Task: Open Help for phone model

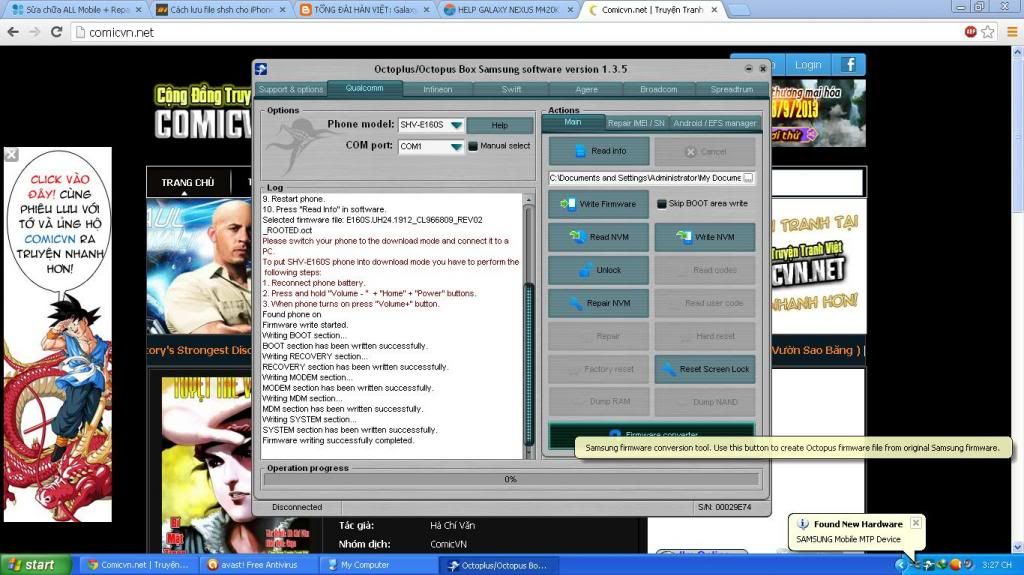Action: 500,125
